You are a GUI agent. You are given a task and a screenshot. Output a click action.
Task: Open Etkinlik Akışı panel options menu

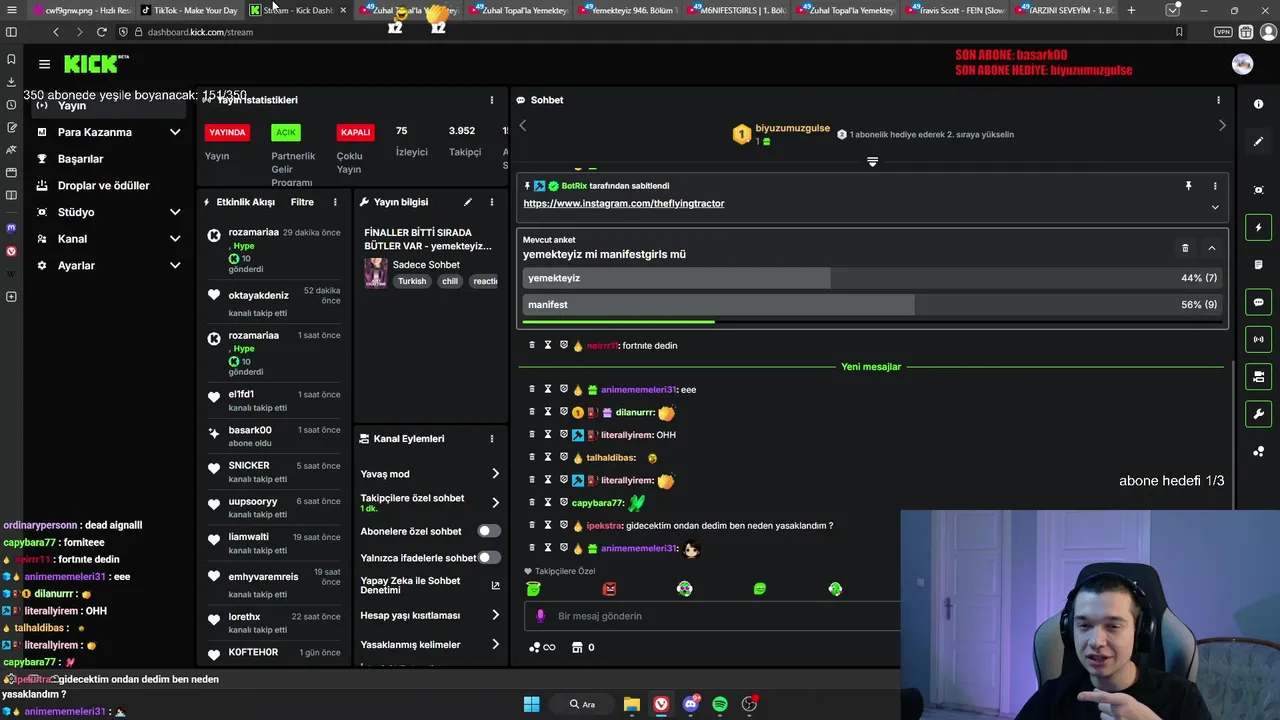click(335, 202)
